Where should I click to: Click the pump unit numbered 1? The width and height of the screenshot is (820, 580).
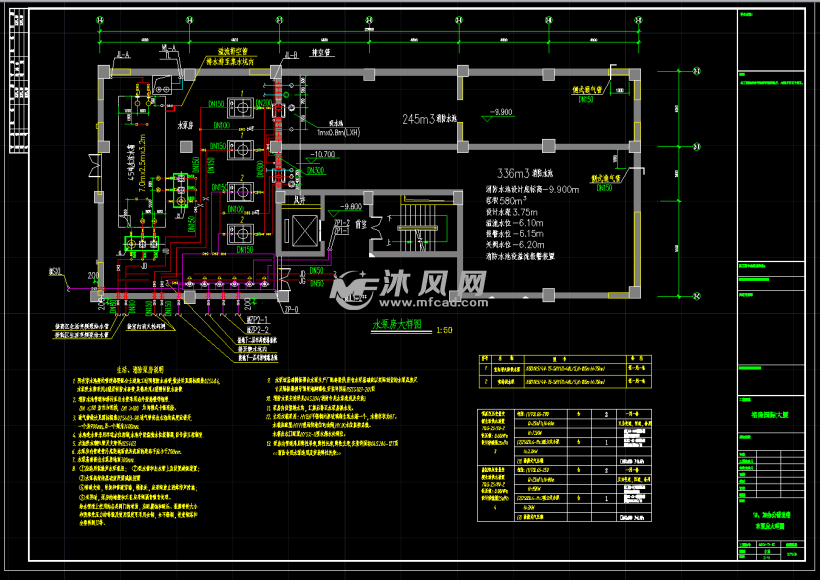243,105
